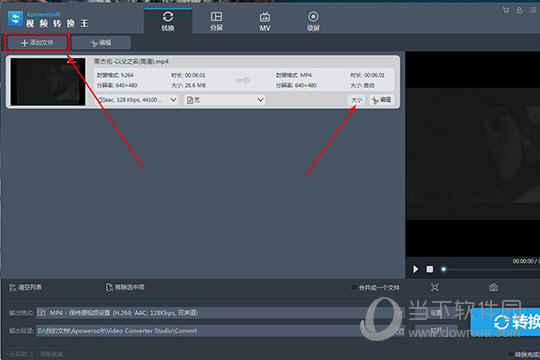Expand the subtitle dropdown showing 无
Image resolution: width=540 pixels, height=360 pixels.
225,100
